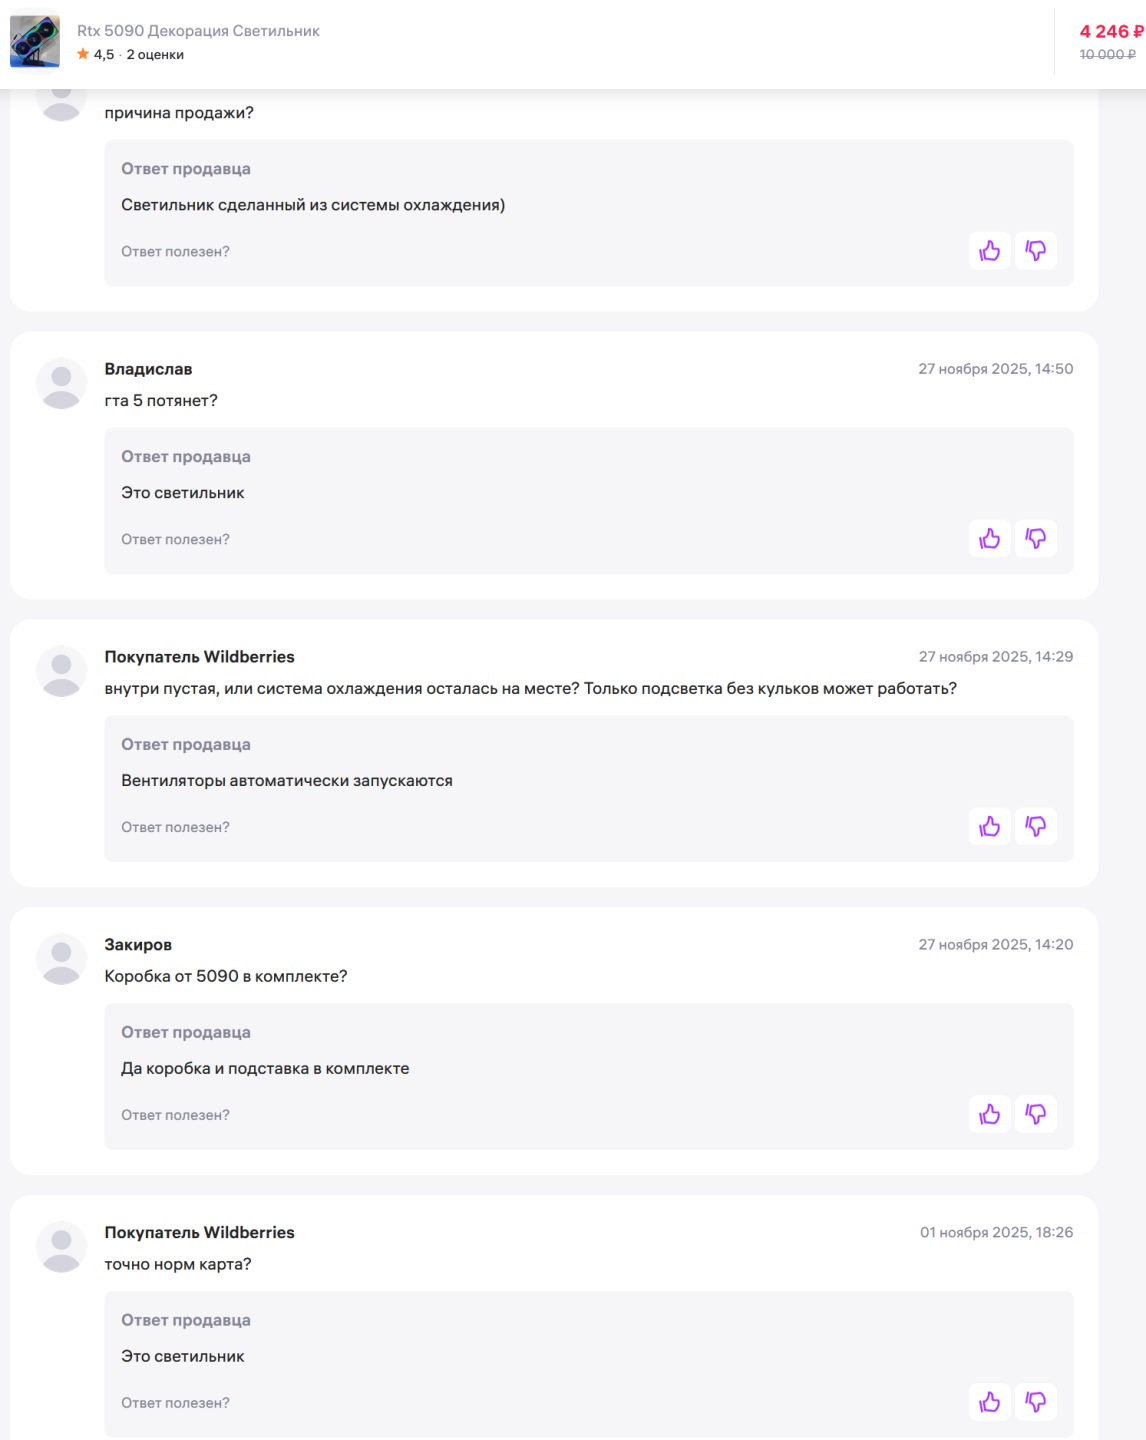1146x1440 pixels.
Task: Like the answer about box and stand included
Action: pos(989,1115)
